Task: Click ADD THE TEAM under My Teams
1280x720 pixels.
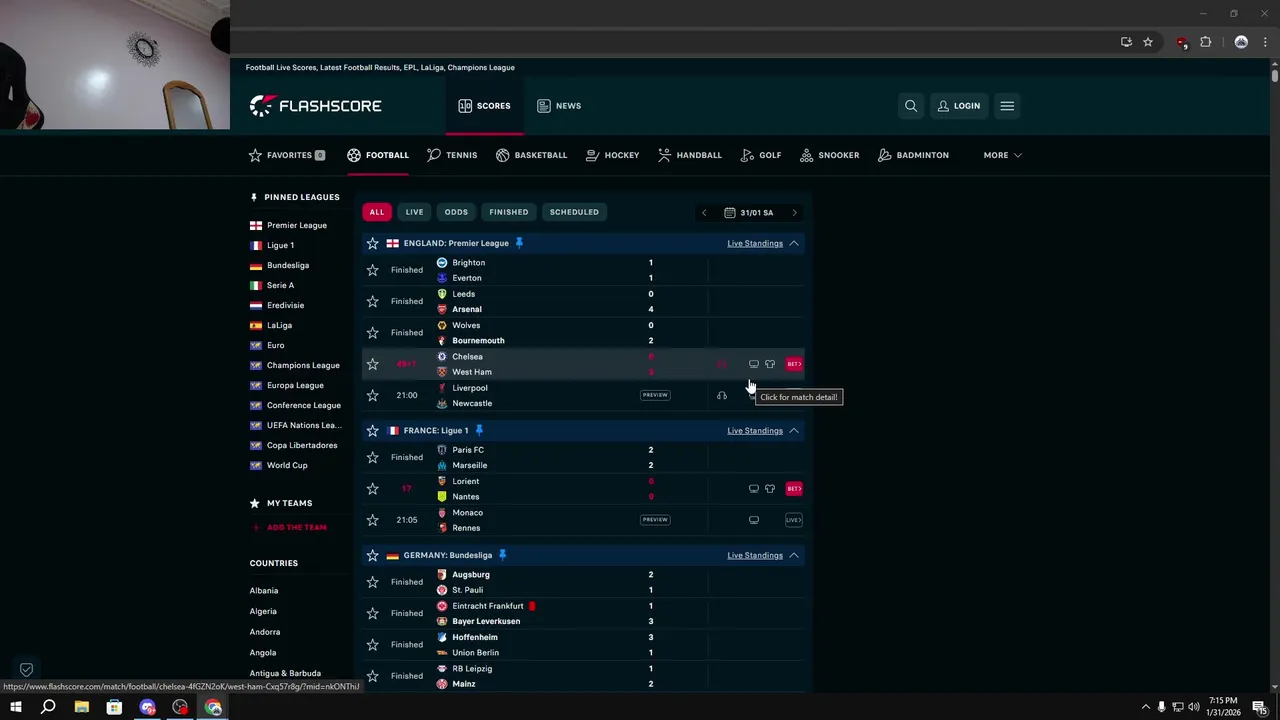Action: tap(288, 527)
